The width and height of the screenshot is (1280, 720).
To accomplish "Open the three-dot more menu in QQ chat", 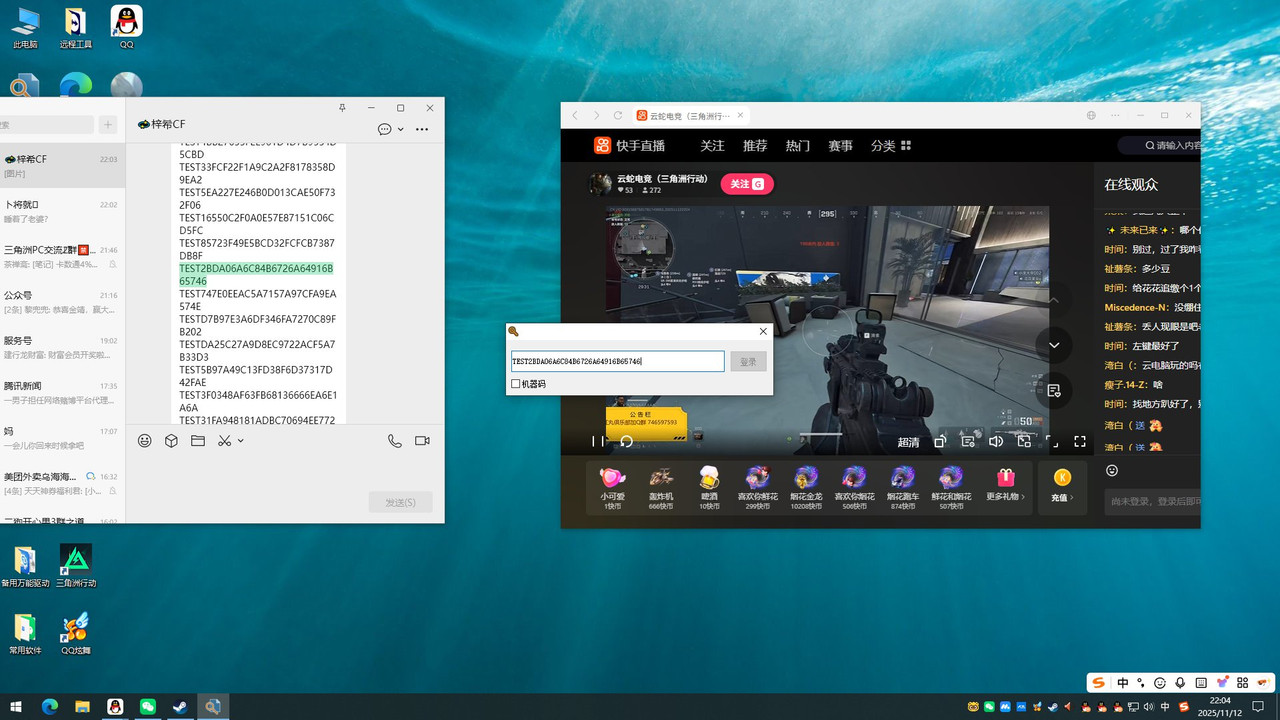I will (422, 129).
